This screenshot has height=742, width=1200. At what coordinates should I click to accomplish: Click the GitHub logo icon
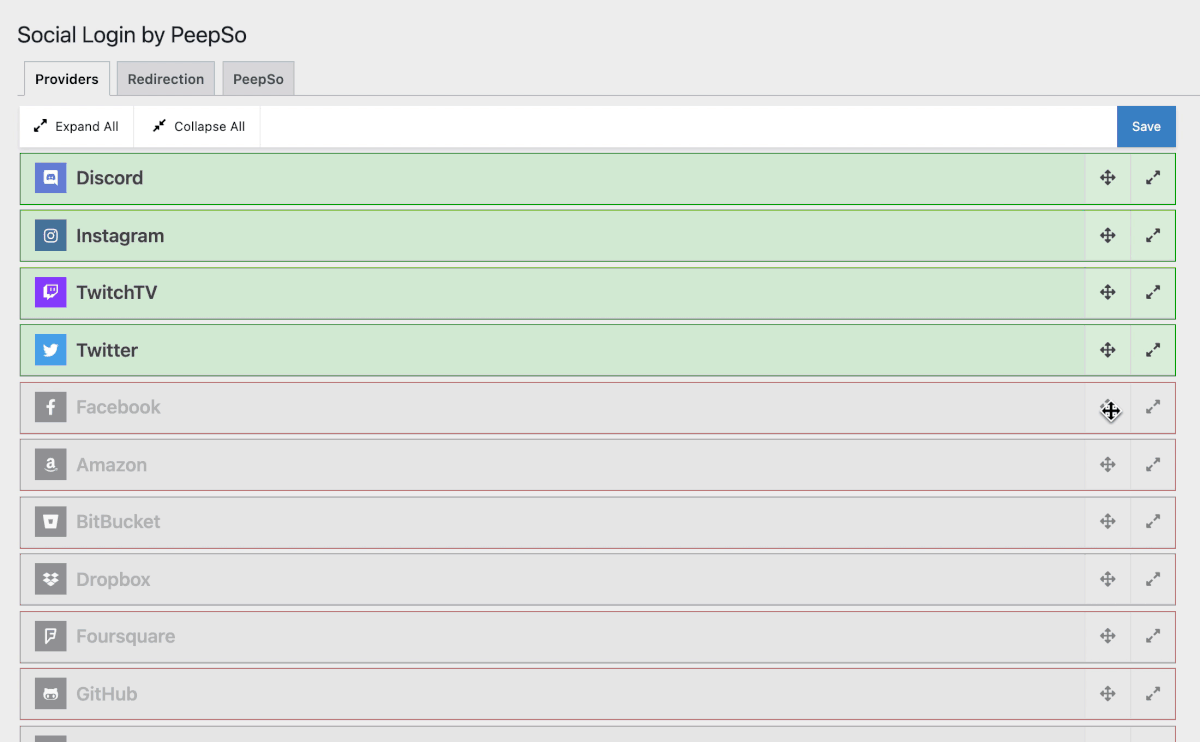51,694
